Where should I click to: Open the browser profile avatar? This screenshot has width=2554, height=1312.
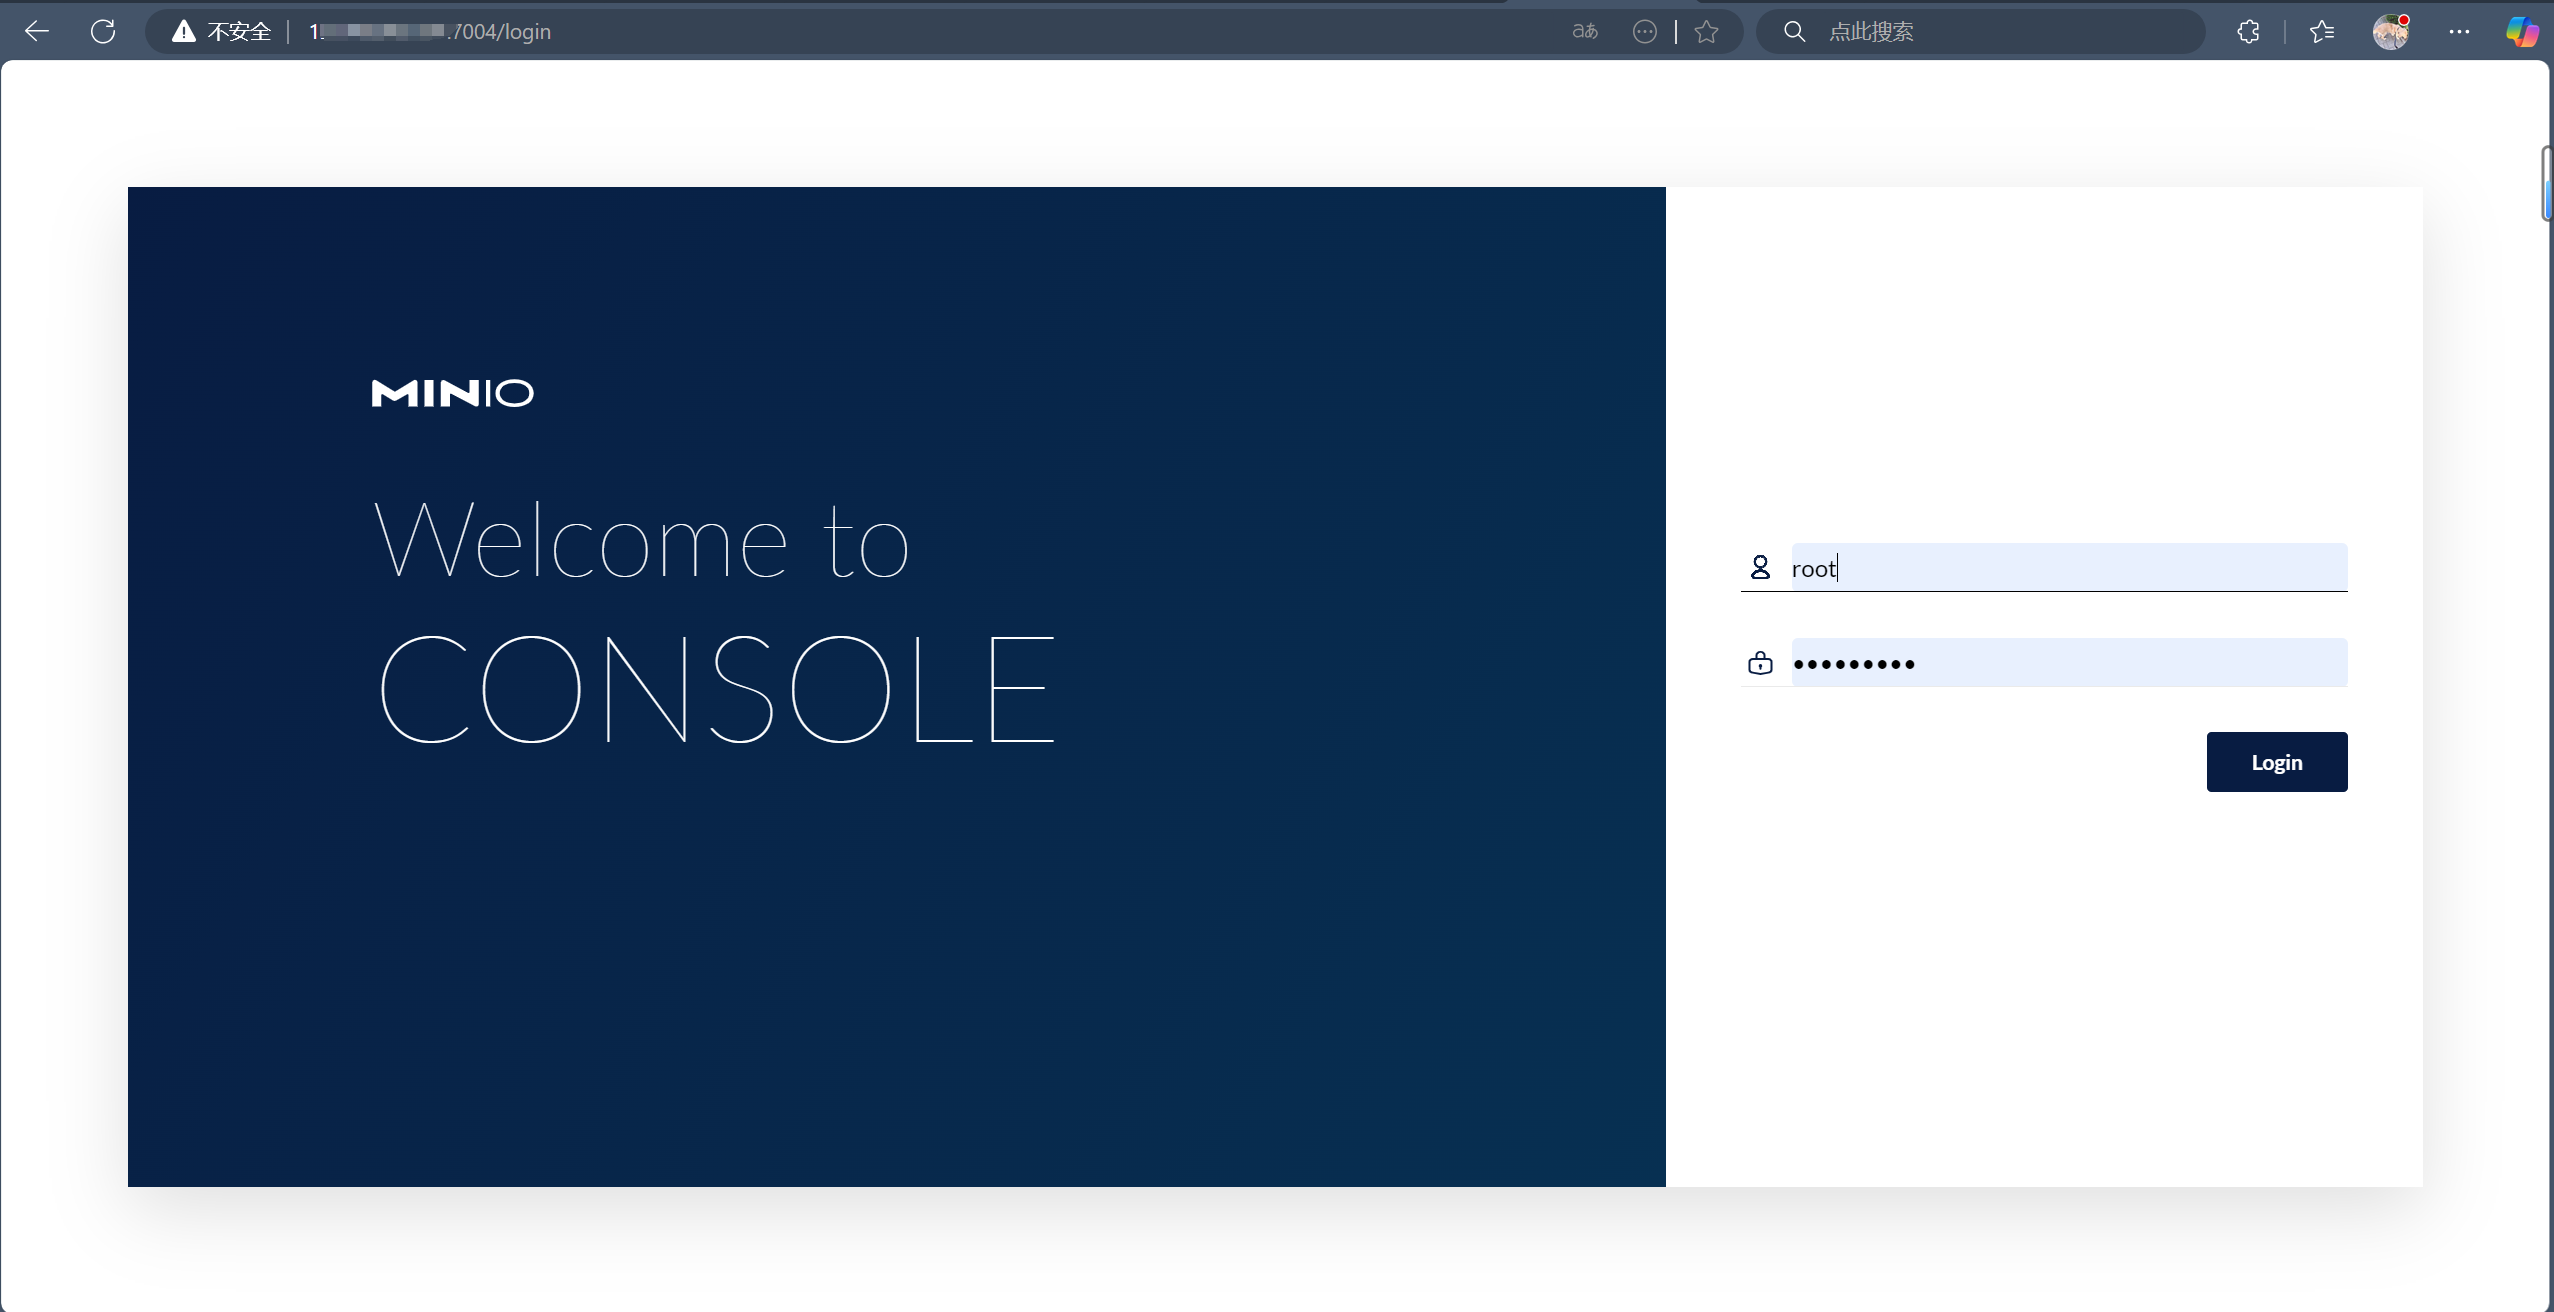click(2392, 31)
